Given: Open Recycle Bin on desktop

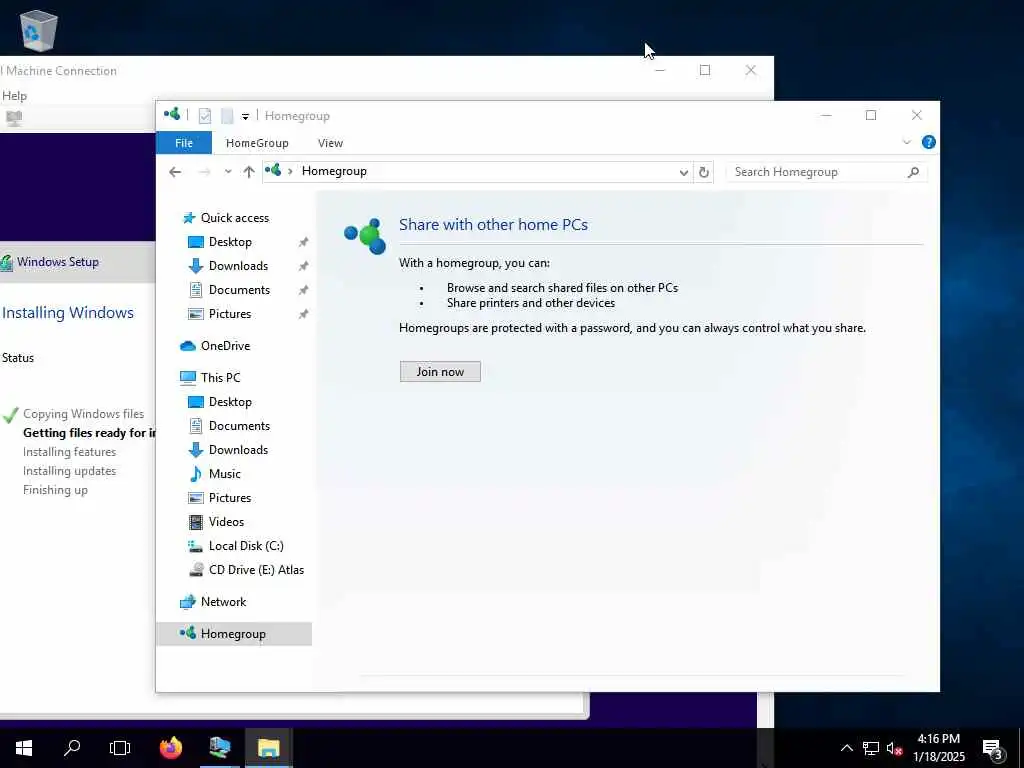Looking at the screenshot, I should point(39,30).
